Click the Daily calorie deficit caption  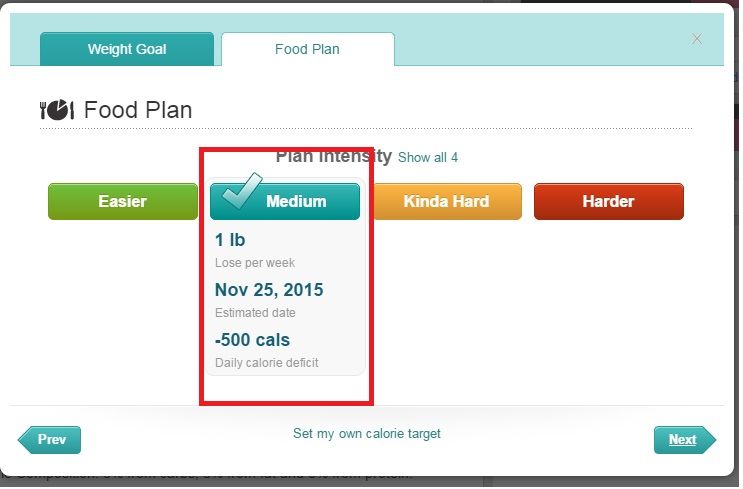267,363
